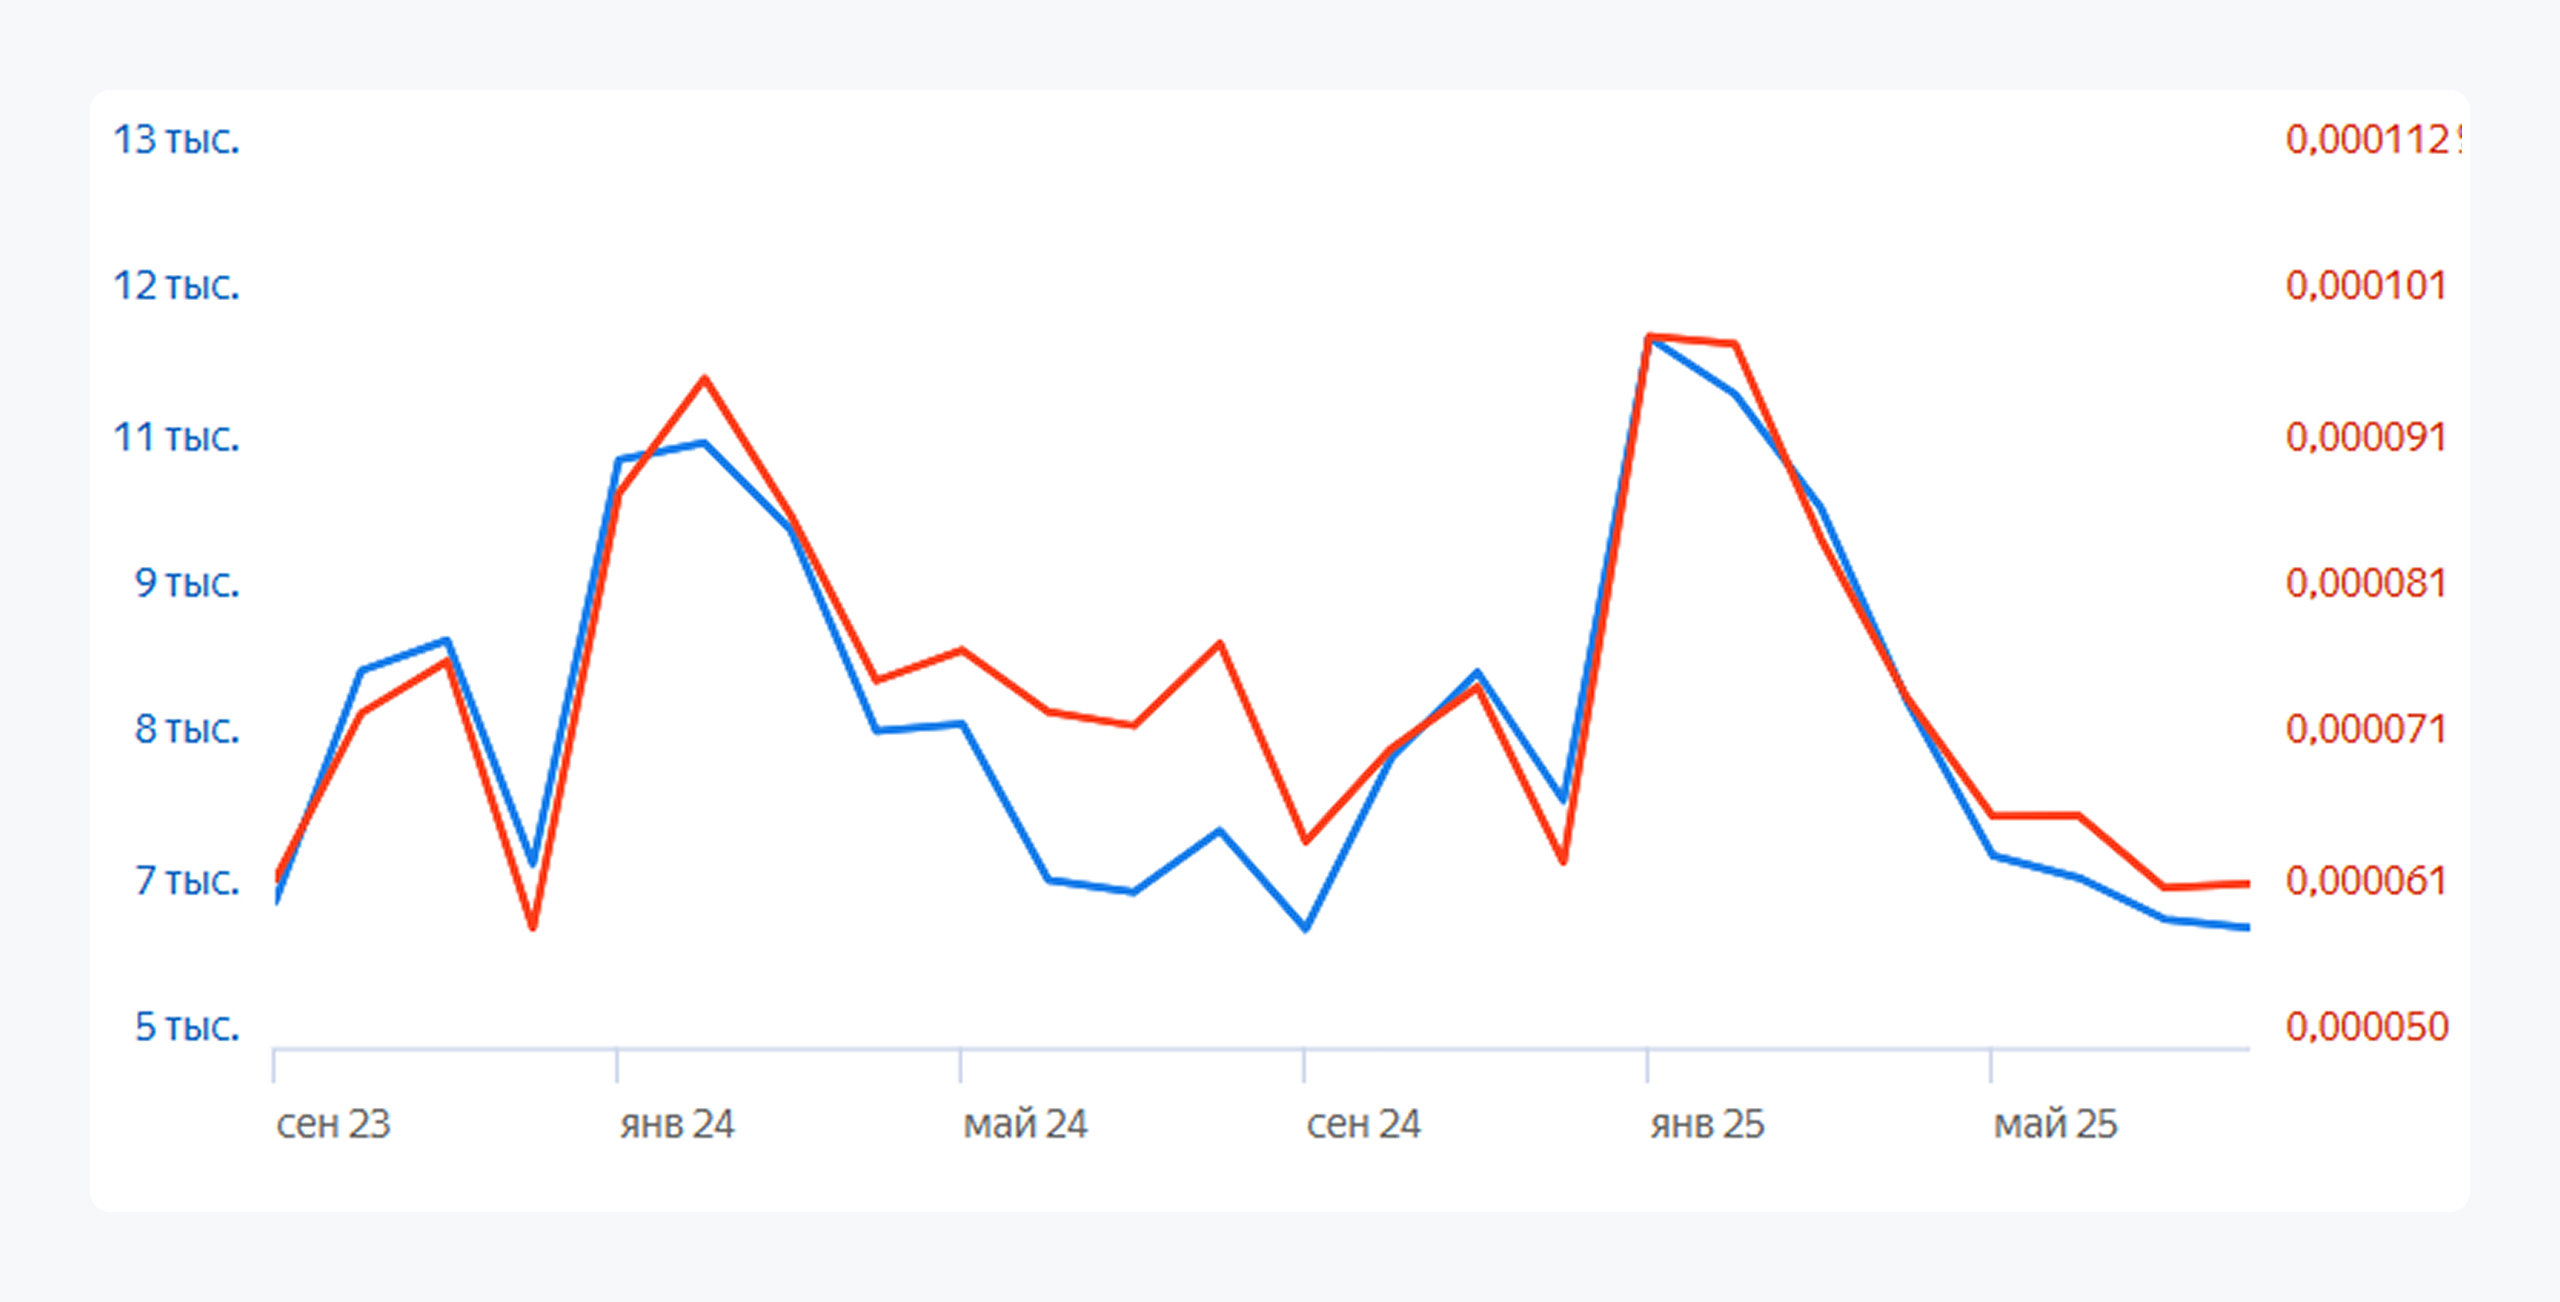
Task: Click the 5 тыс. left axis label
Action: tap(187, 1027)
